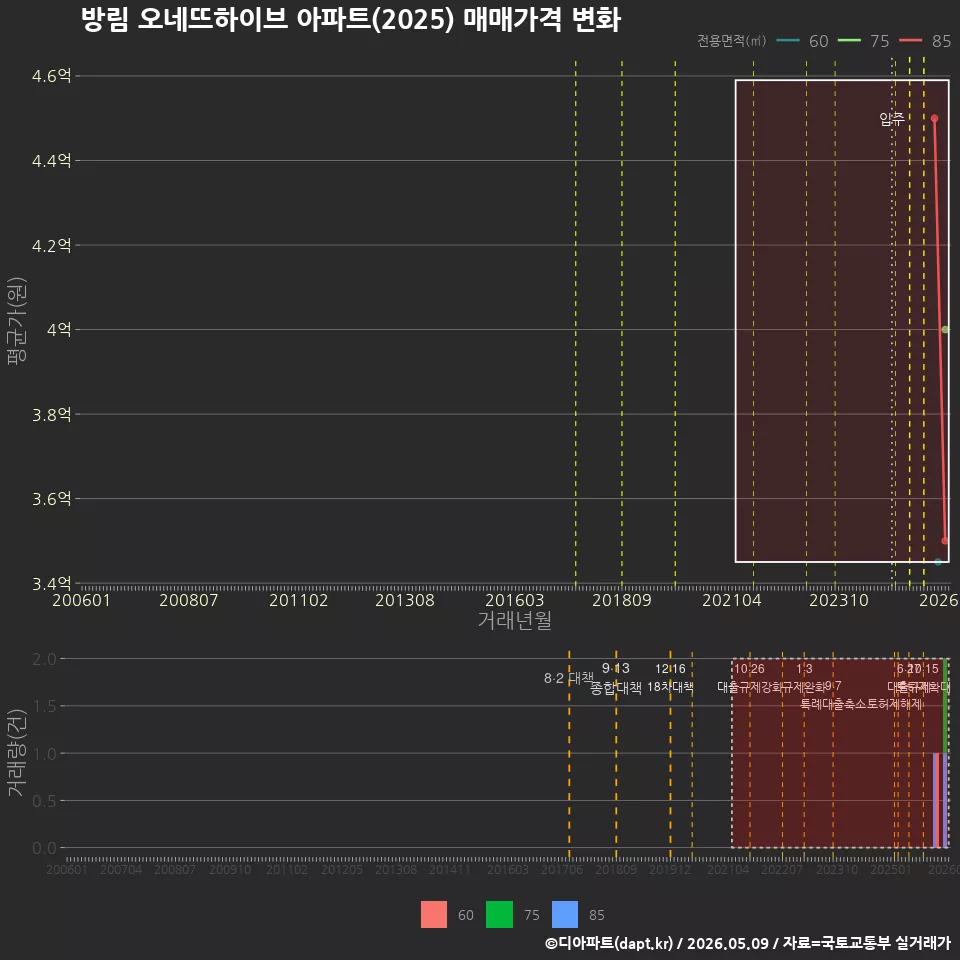Click '201102' on the price chart x-axis

pyautogui.click(x=299, y=600)
